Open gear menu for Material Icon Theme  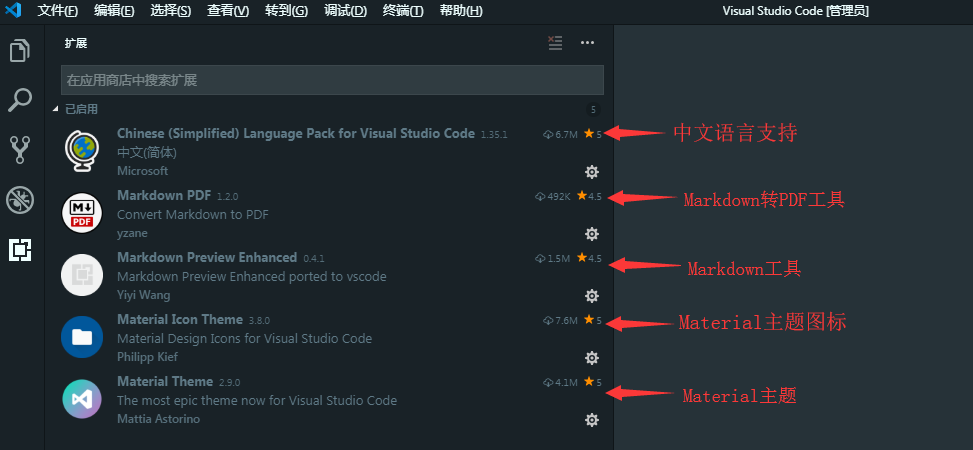(x=592, y=358)
